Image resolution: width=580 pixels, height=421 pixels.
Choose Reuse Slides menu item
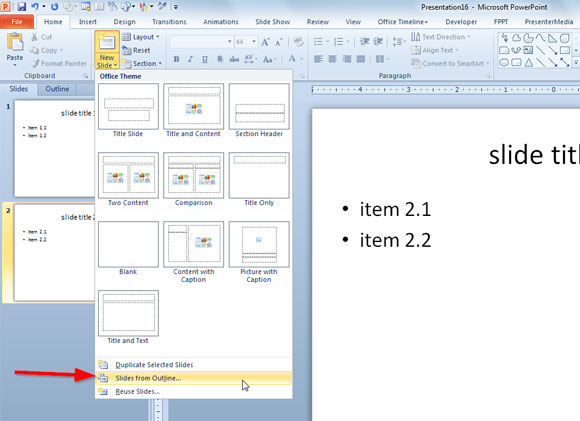click(x=194, y=391)
